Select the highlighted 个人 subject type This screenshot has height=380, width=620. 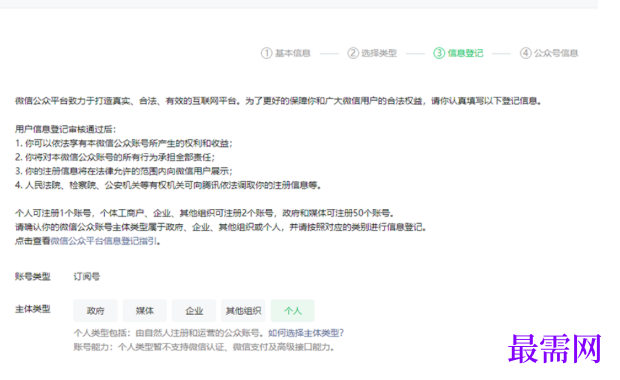pos(293,311)
